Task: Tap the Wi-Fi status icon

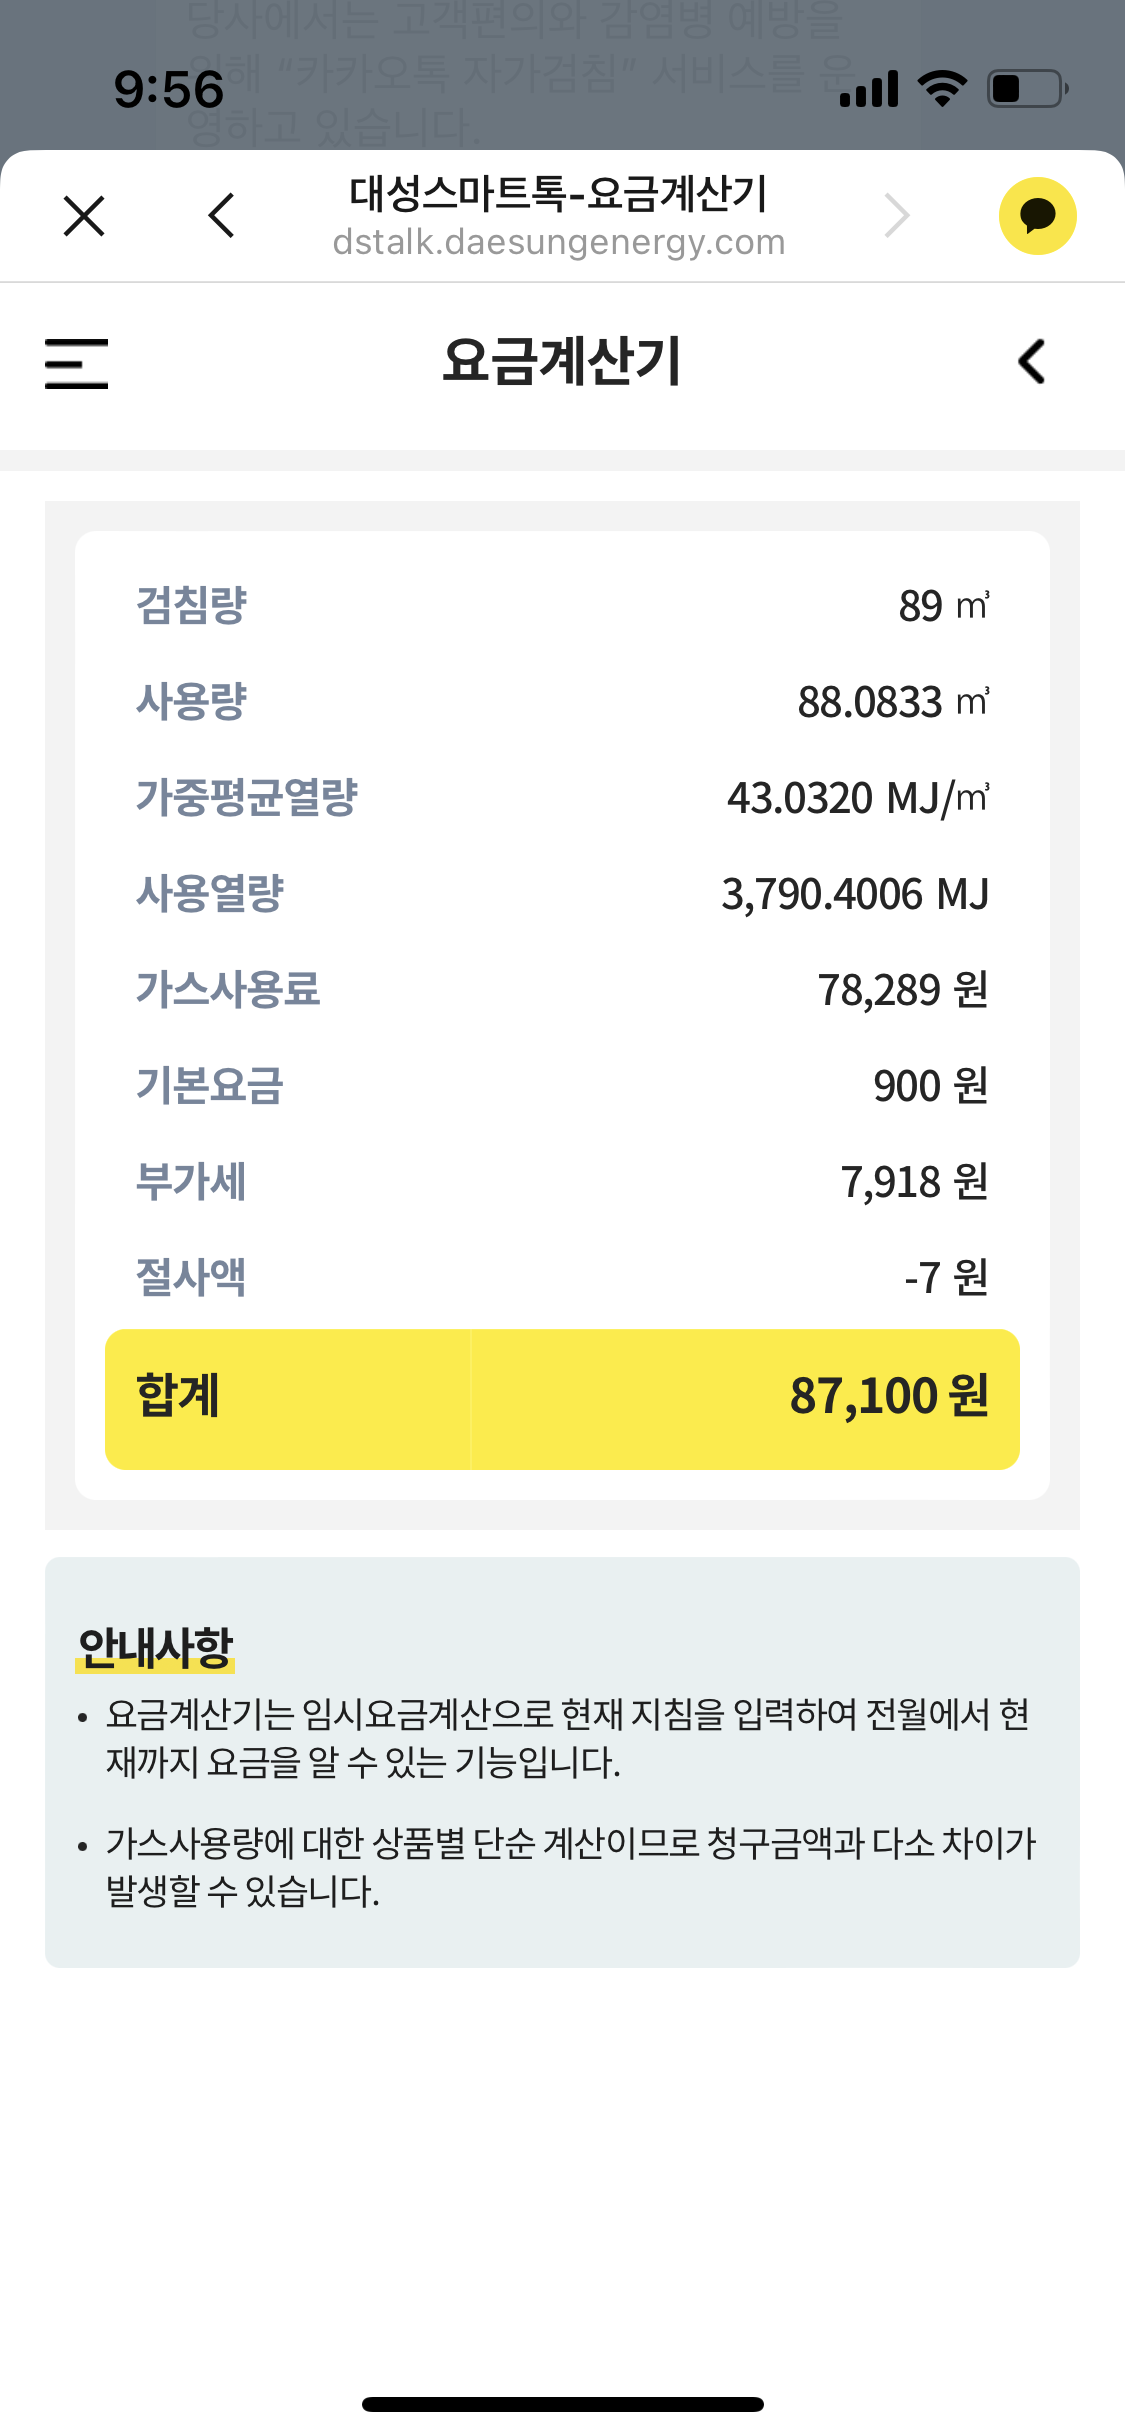Action: pos(941,89)
